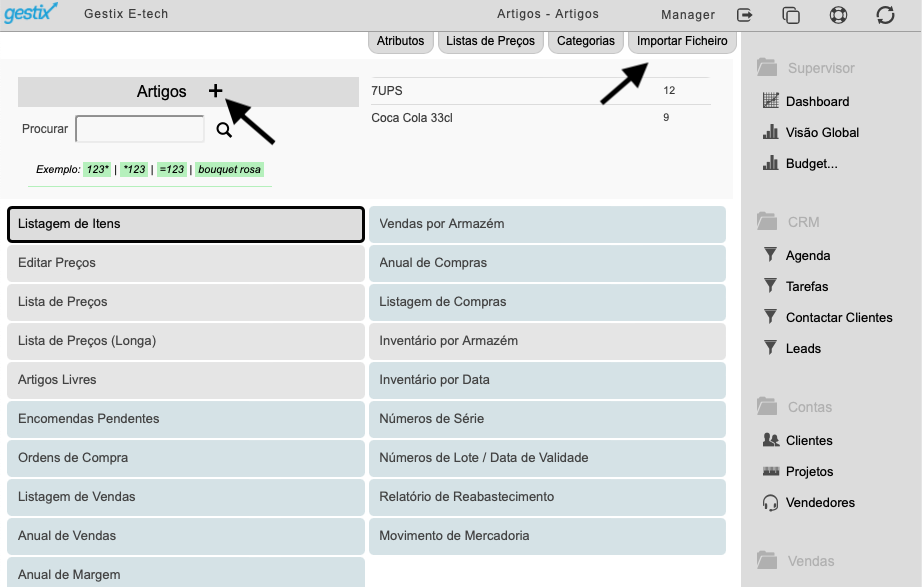The width and height of the screenshot is (922, 587).
Task: Click the logout icon in header
Action: 744,15
